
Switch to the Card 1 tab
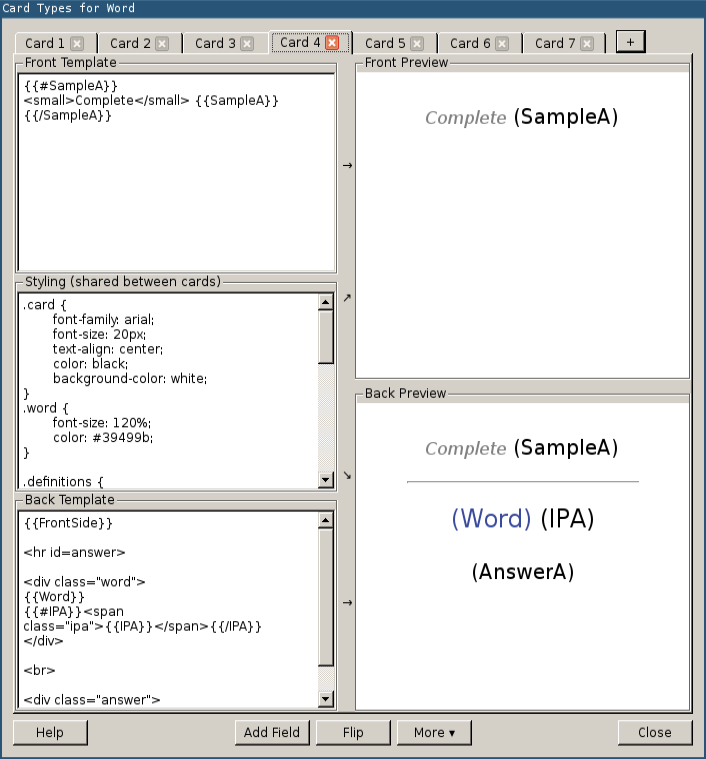(45, 44)
